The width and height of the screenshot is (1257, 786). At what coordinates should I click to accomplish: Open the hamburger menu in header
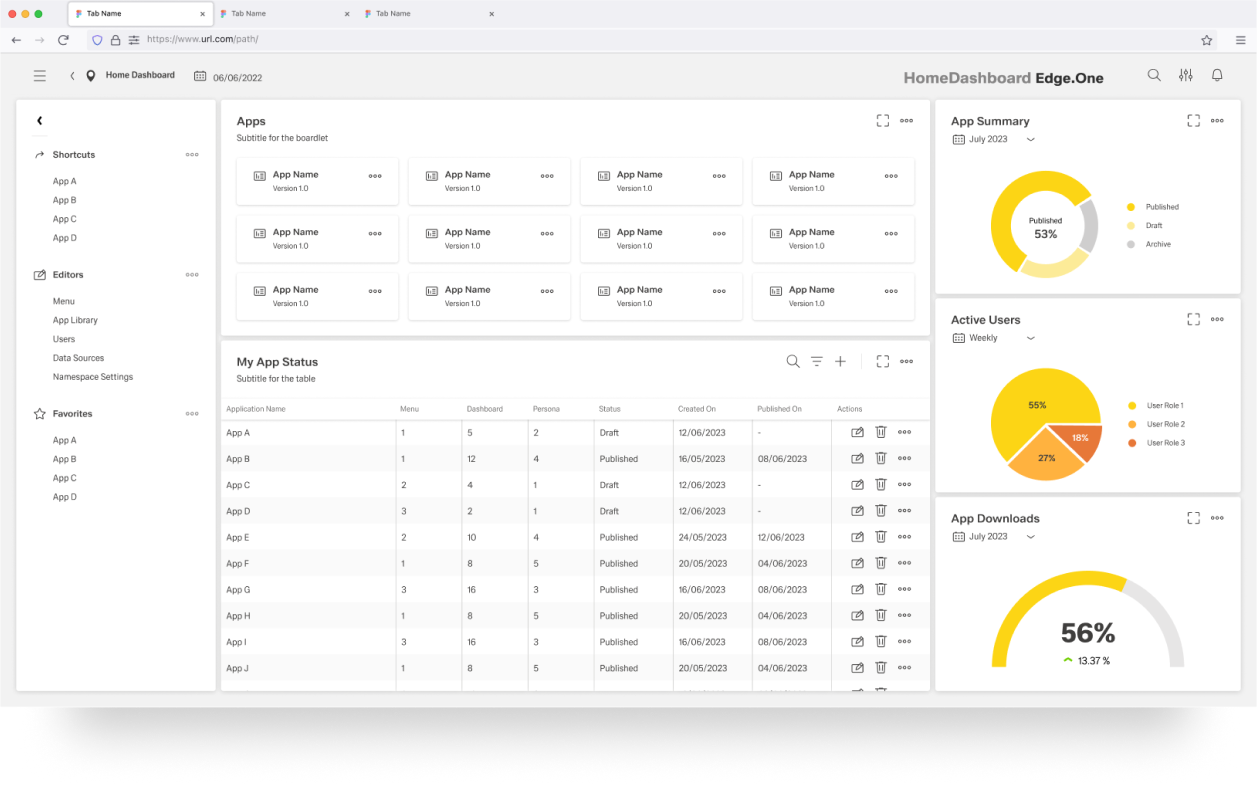40,75
